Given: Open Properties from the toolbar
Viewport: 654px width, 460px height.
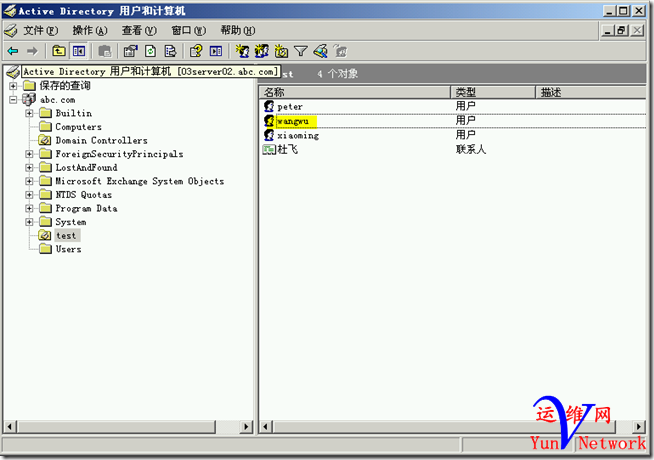Looking at the screenshot, I should (x=131, y=51).
